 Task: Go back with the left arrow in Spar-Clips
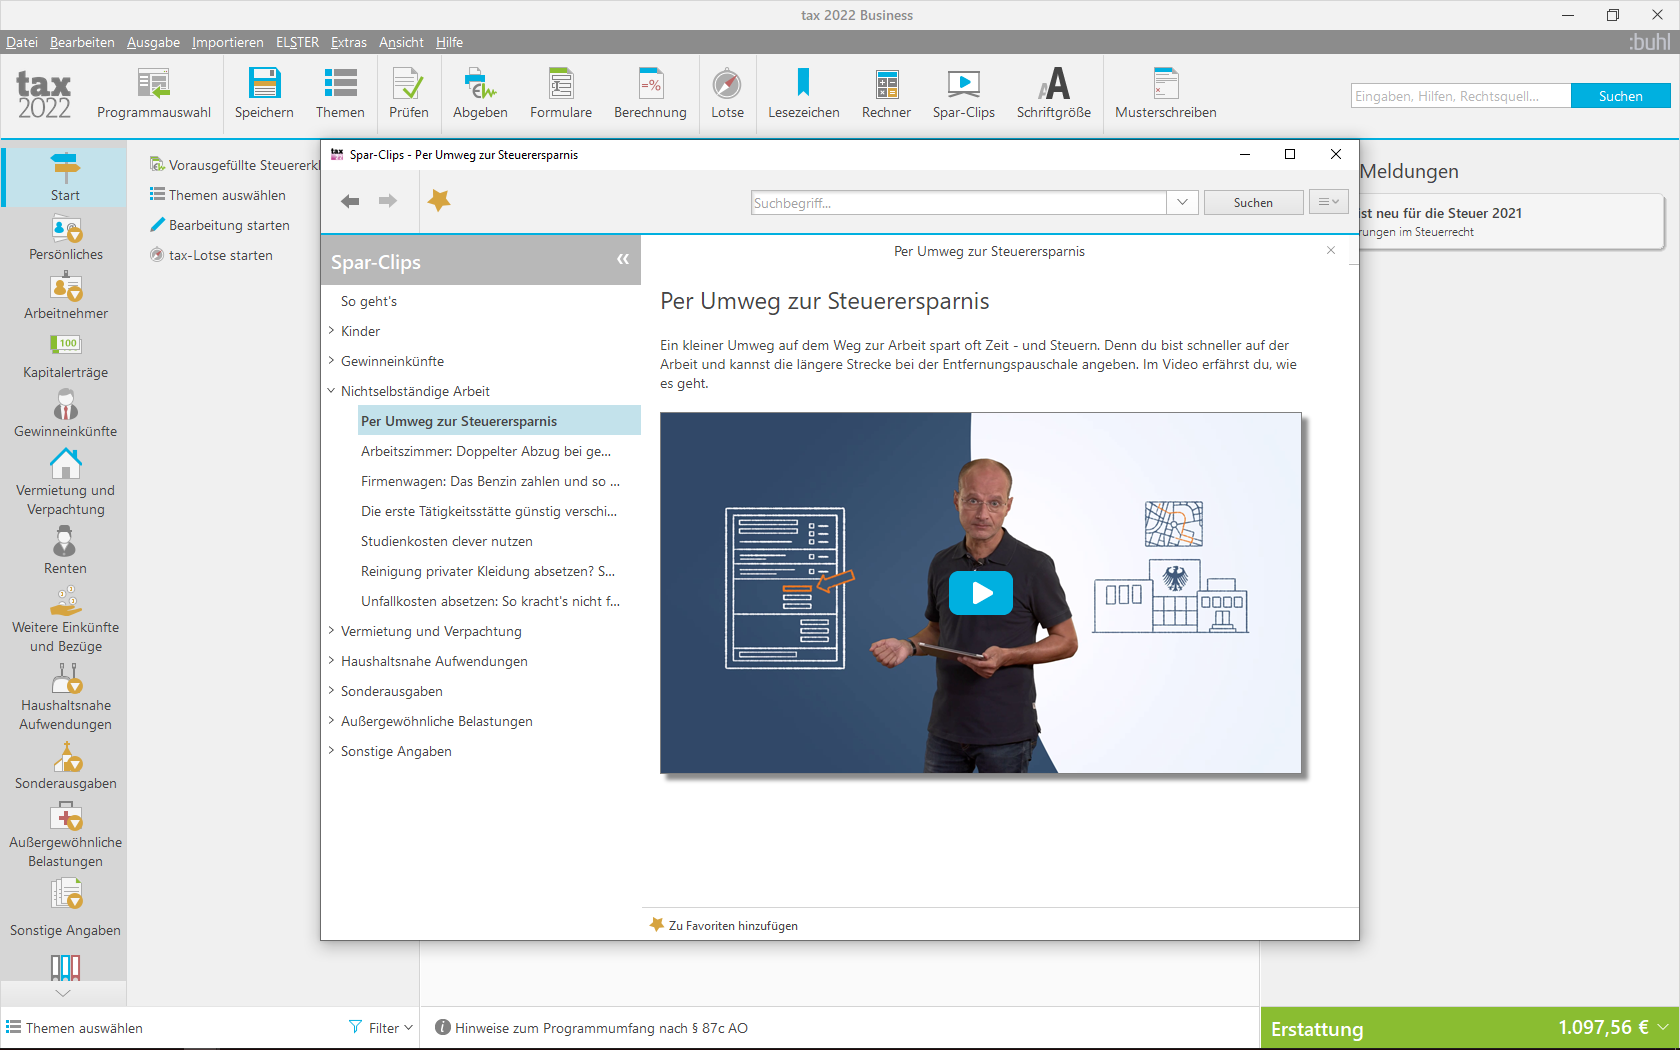(350, 202)
